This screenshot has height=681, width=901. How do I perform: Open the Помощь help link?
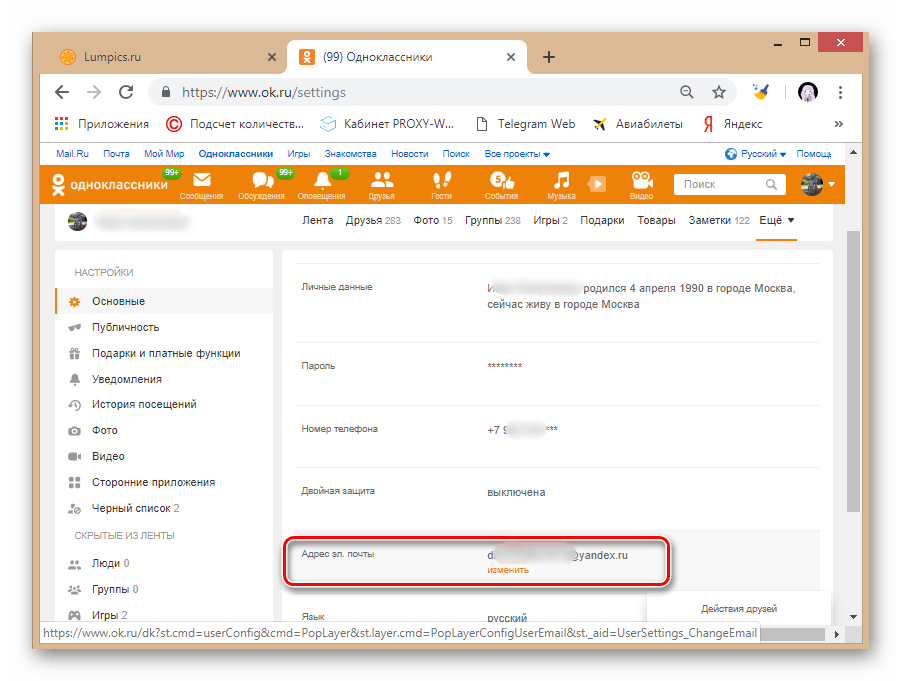coord(814,153)
